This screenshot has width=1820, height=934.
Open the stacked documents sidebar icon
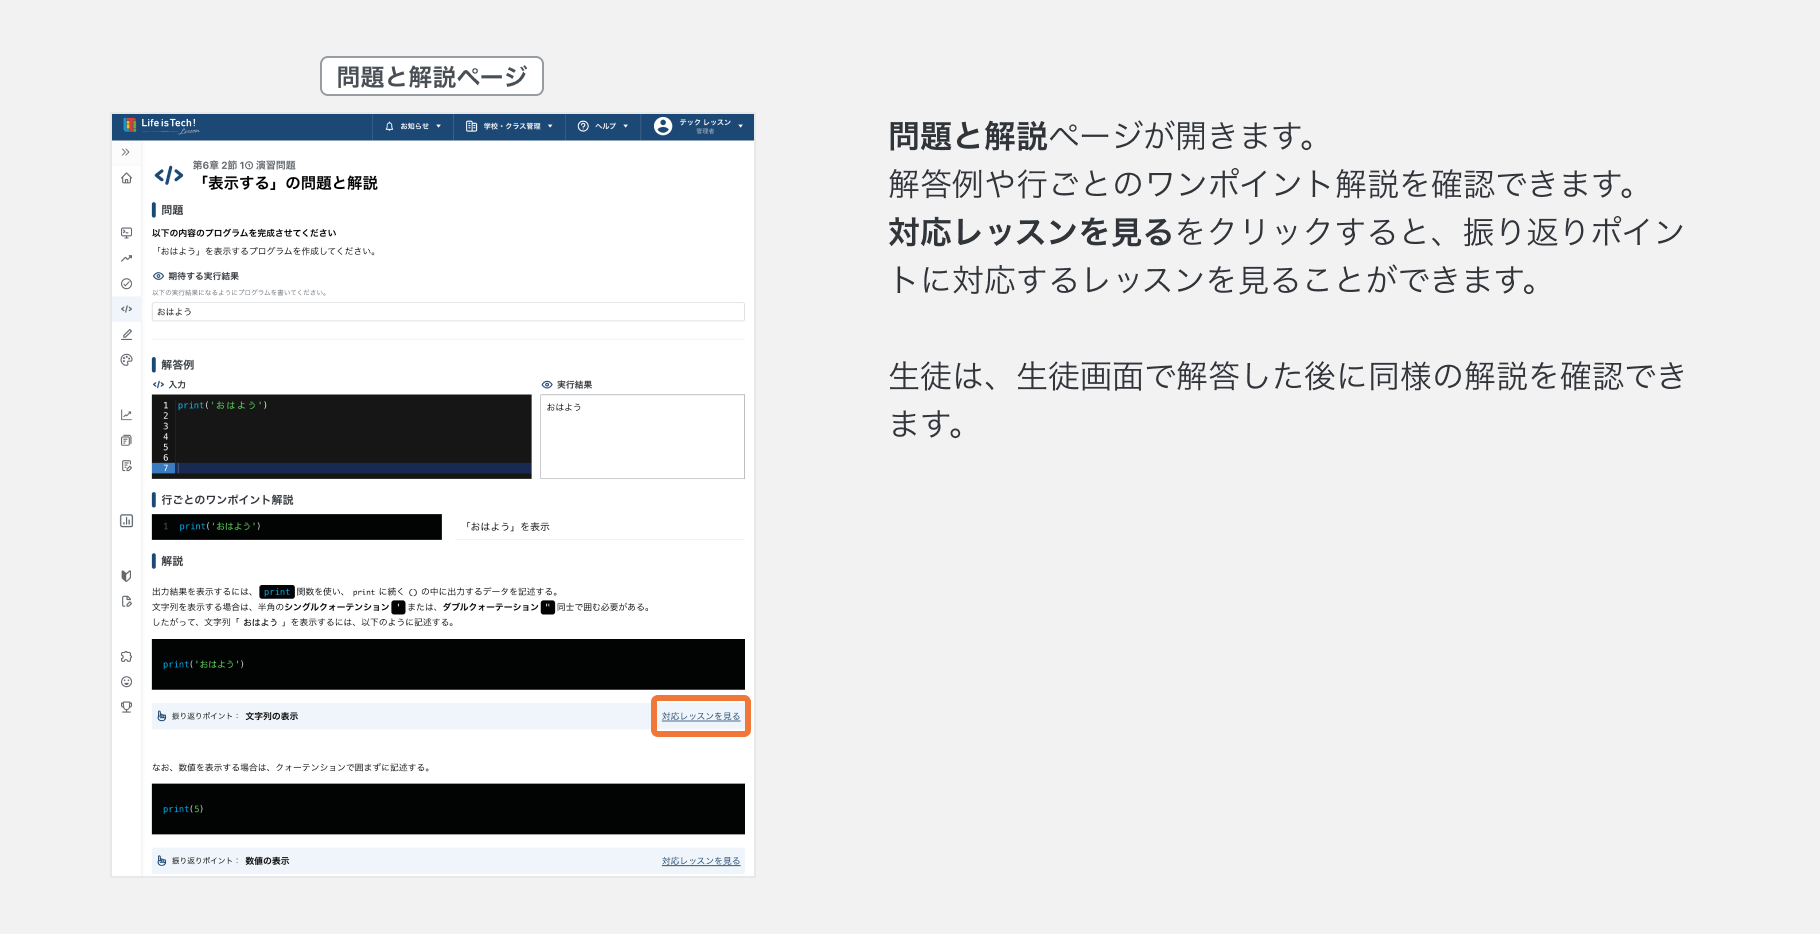click(x=126, y=440)
